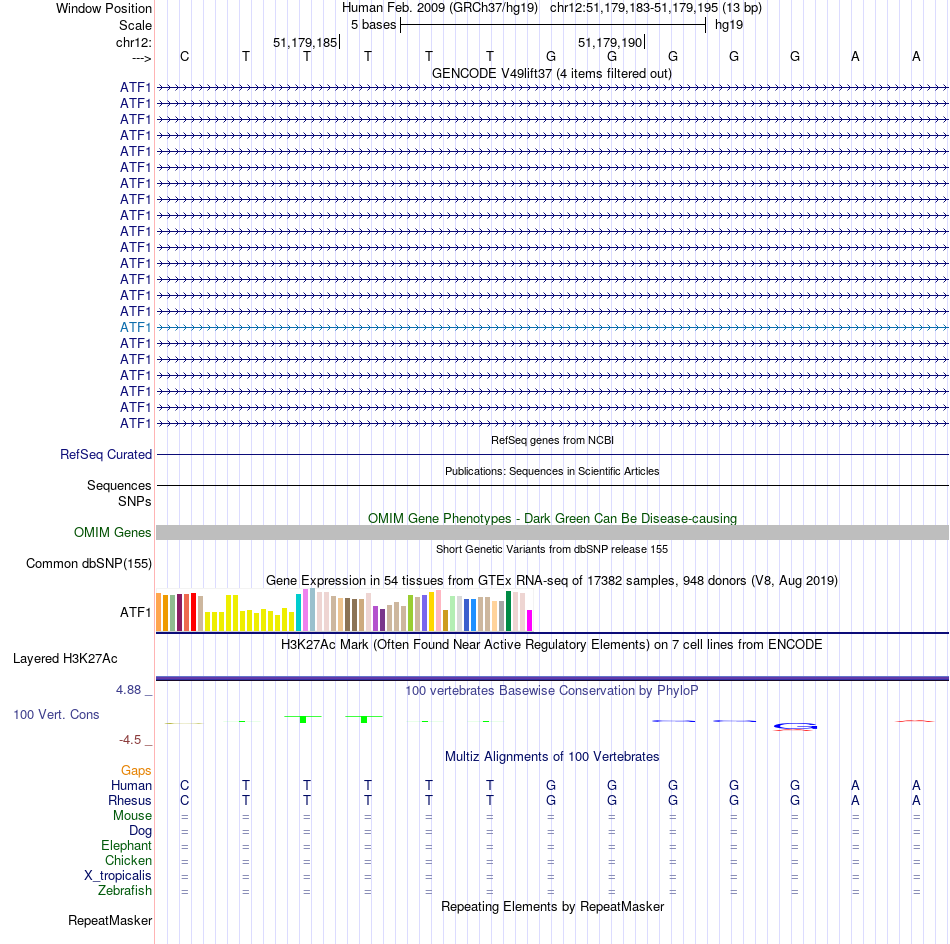Image resolution: width=950 pixels, height=944 pixels.
Task: Select the Zebrafish alignment row label
Action: click(125, 891)
